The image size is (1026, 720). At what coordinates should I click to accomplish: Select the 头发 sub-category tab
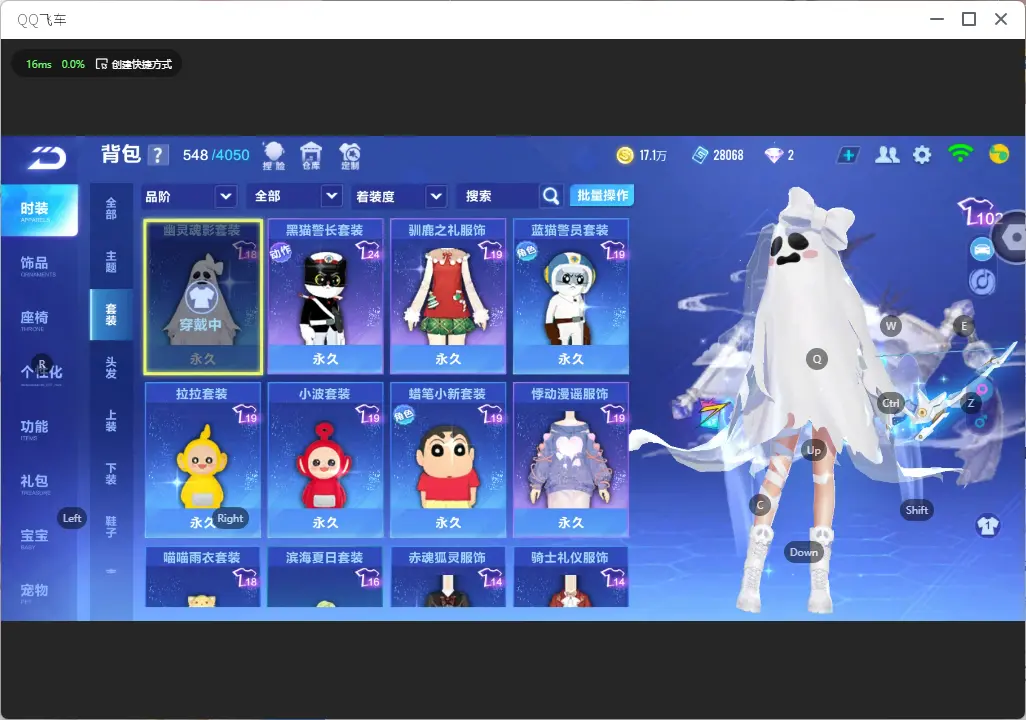[x=111, y=368]
